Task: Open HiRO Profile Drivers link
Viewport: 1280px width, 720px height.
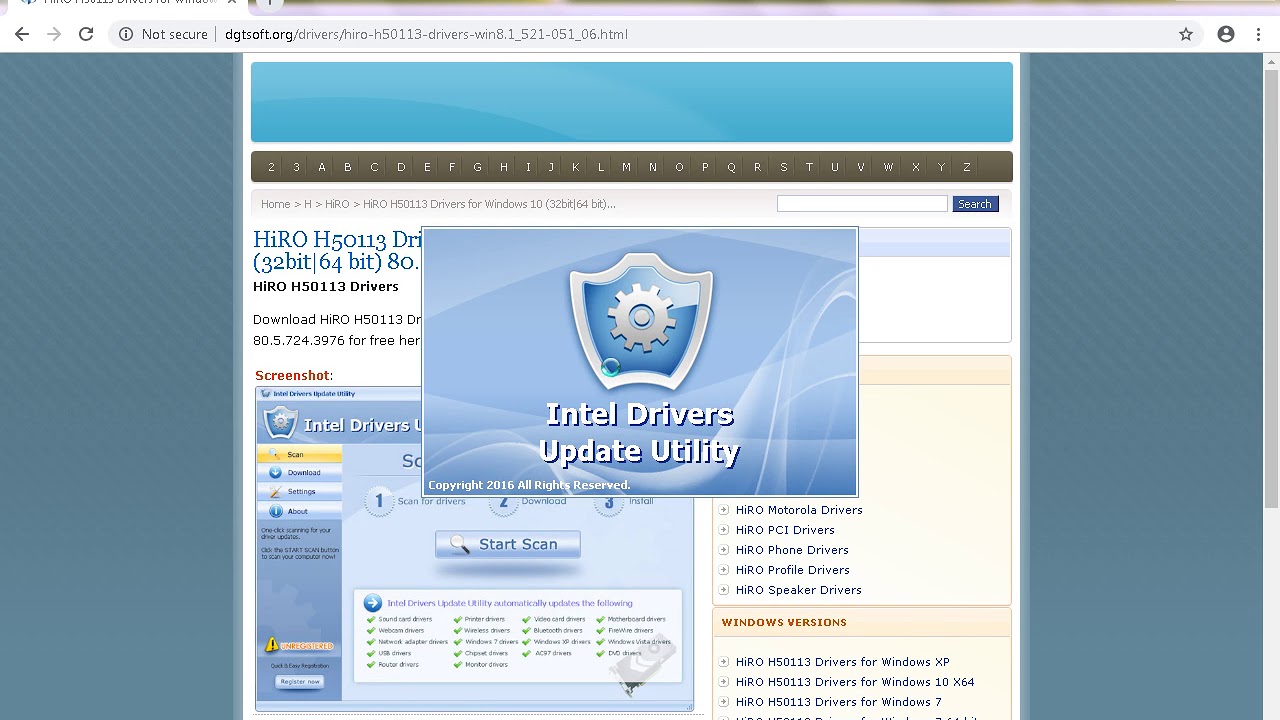Action: click(793, 570)
